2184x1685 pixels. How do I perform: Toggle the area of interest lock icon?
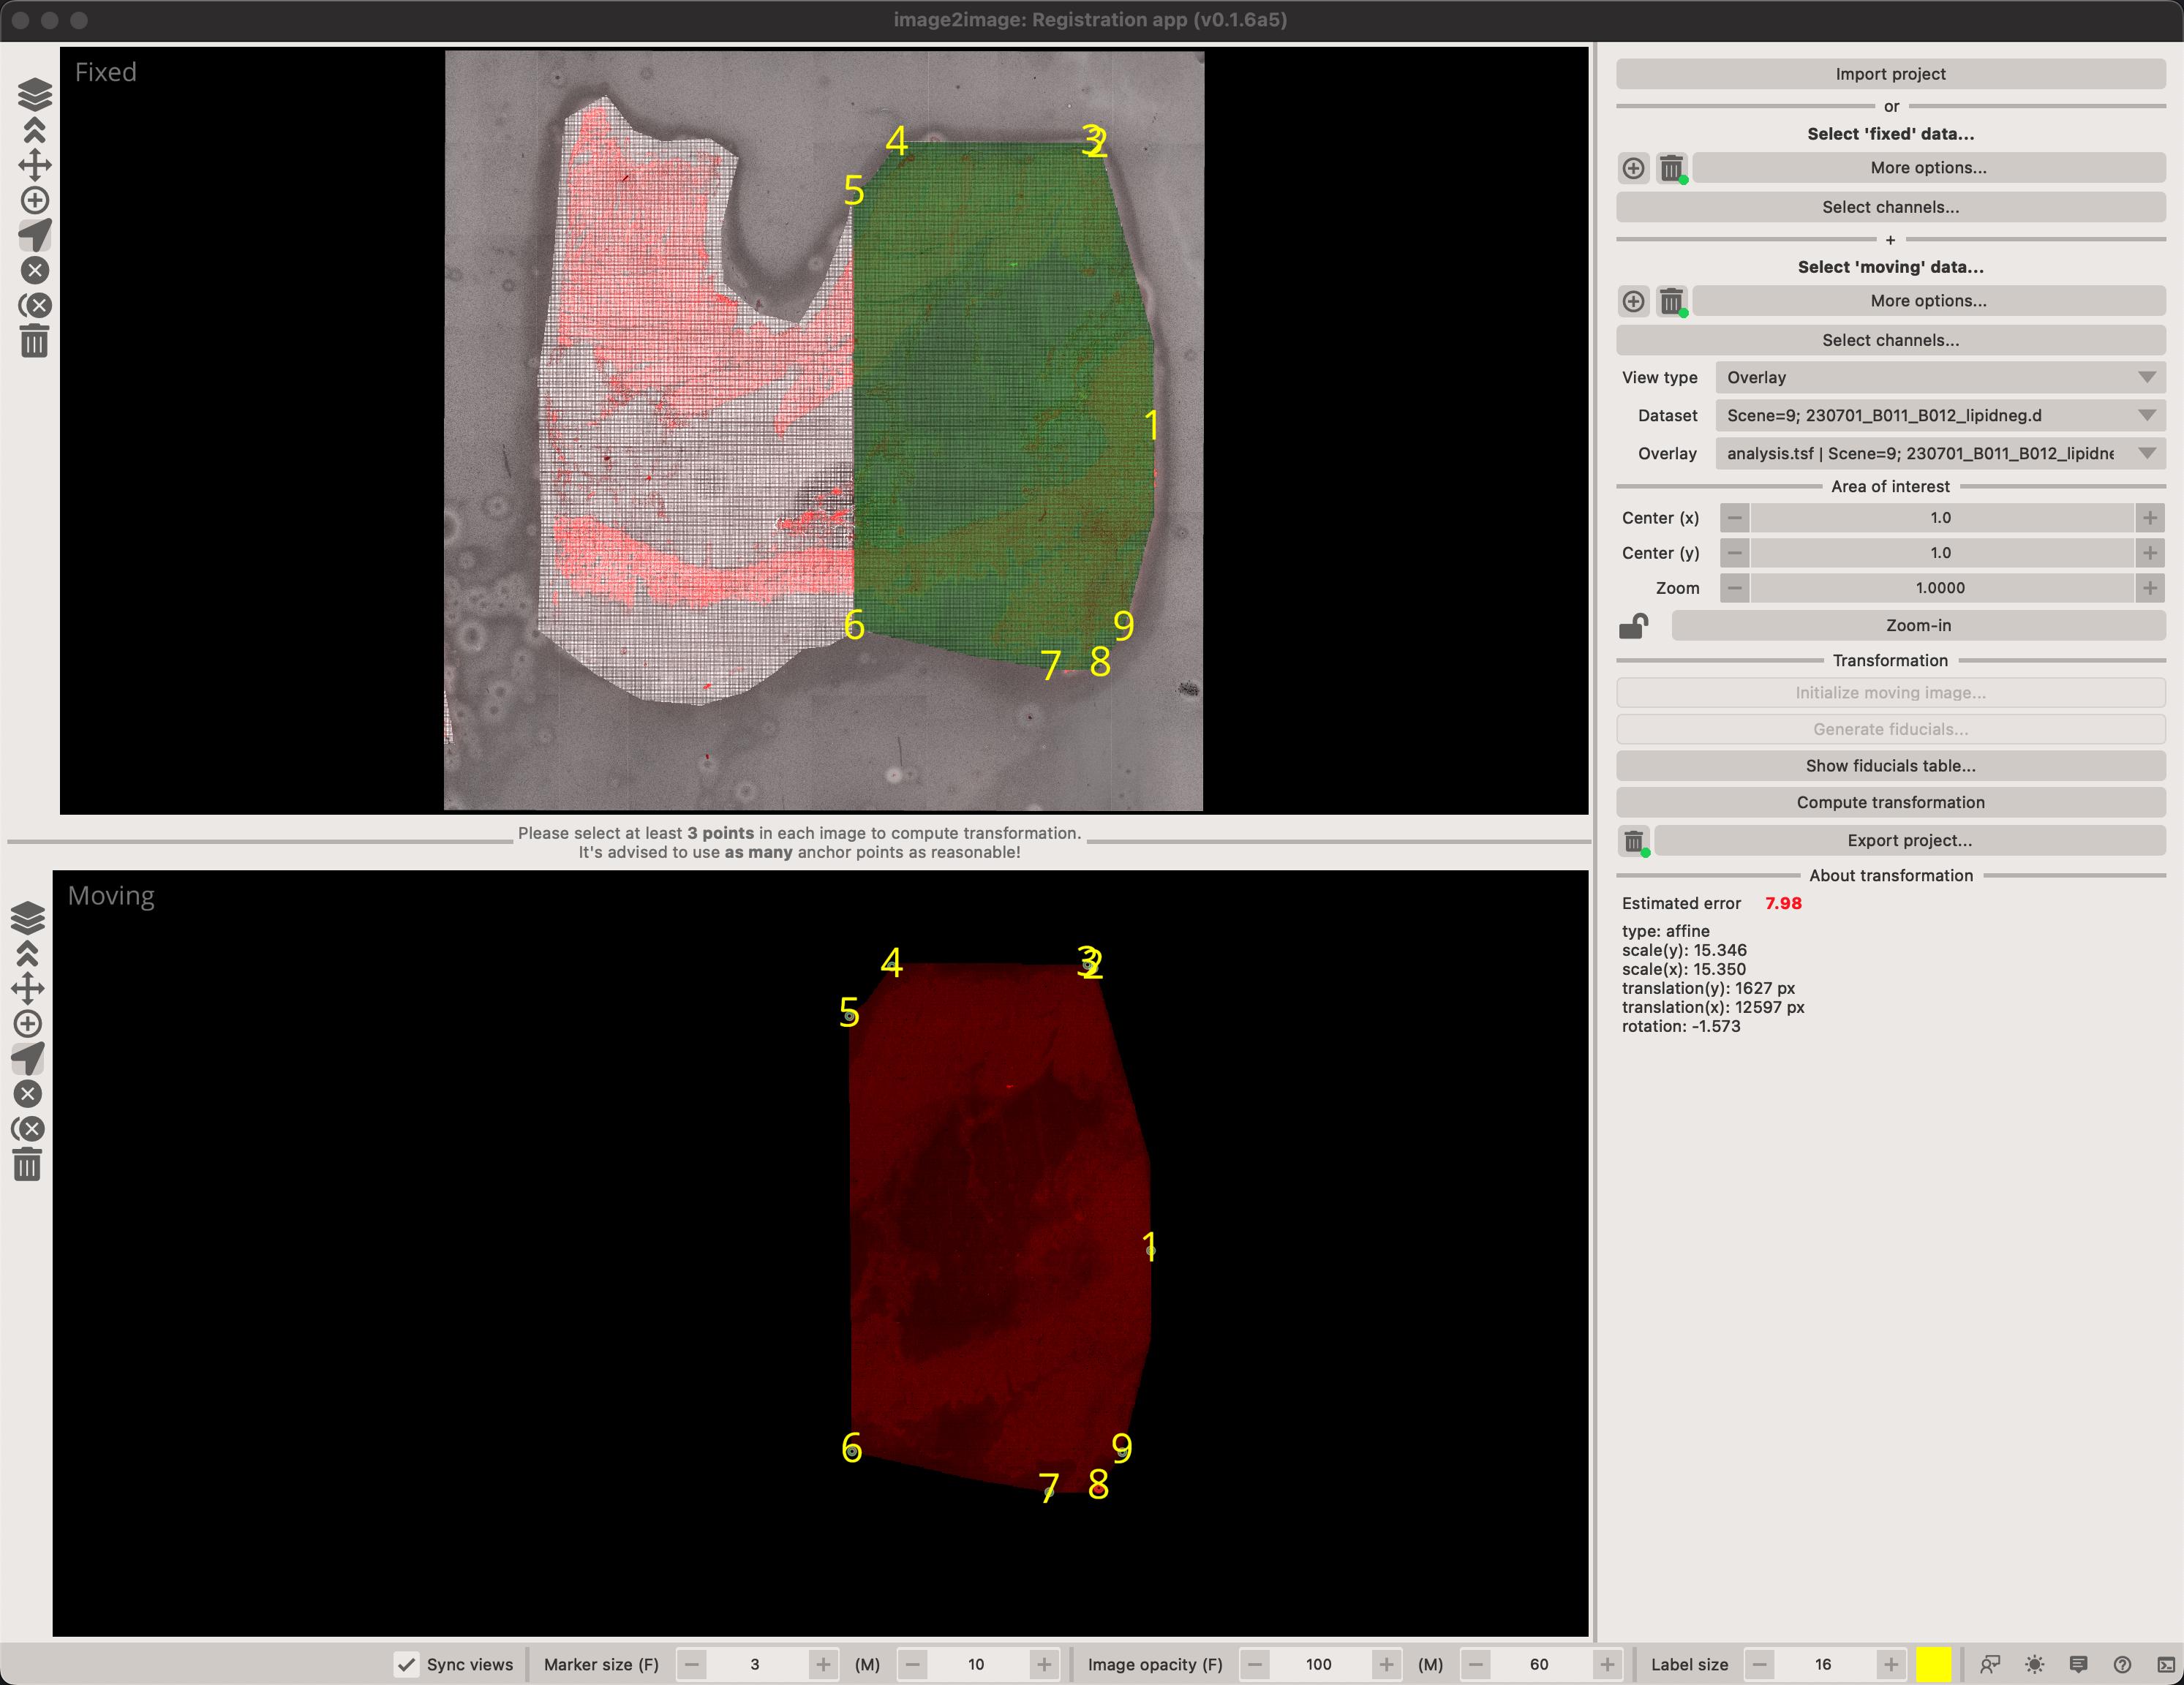pyautogui.click(x=1633, y=626)
